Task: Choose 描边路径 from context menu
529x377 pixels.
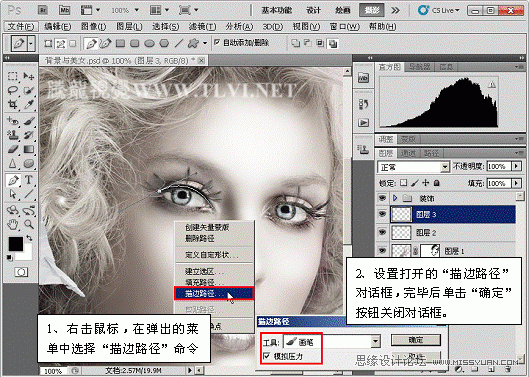Action: [214, 293]
